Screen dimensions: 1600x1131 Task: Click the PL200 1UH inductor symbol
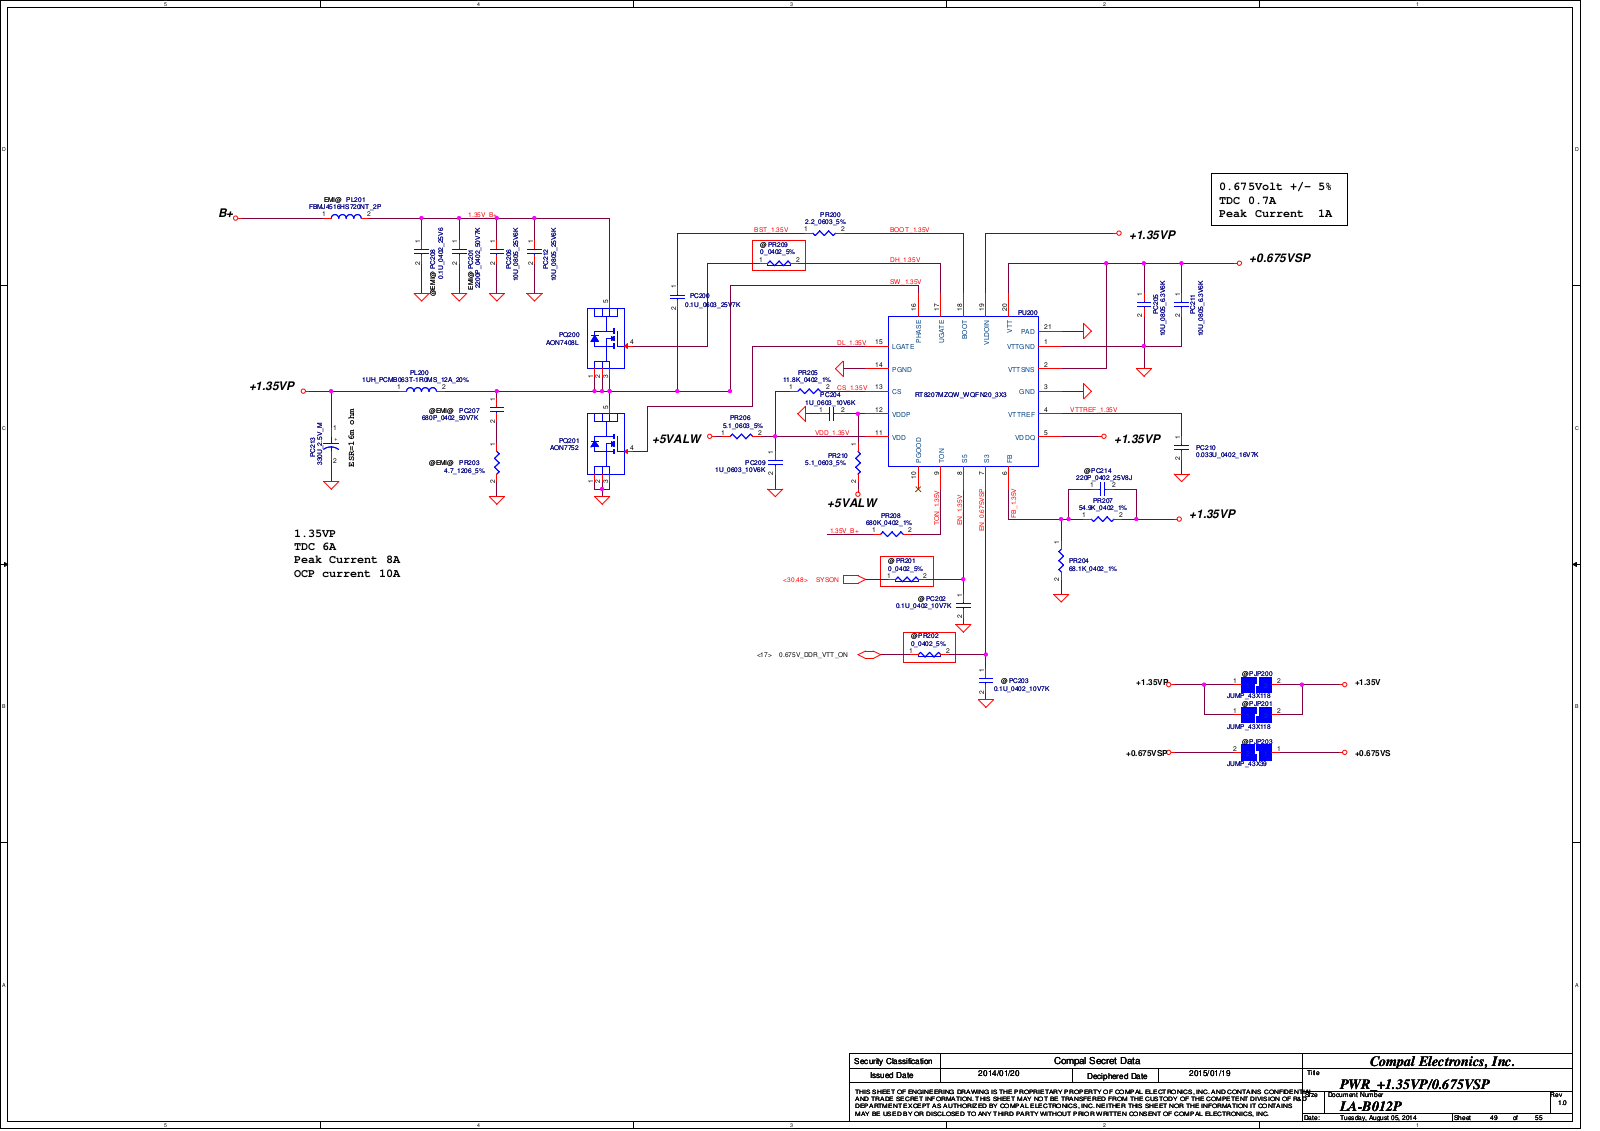coord(421,389)
